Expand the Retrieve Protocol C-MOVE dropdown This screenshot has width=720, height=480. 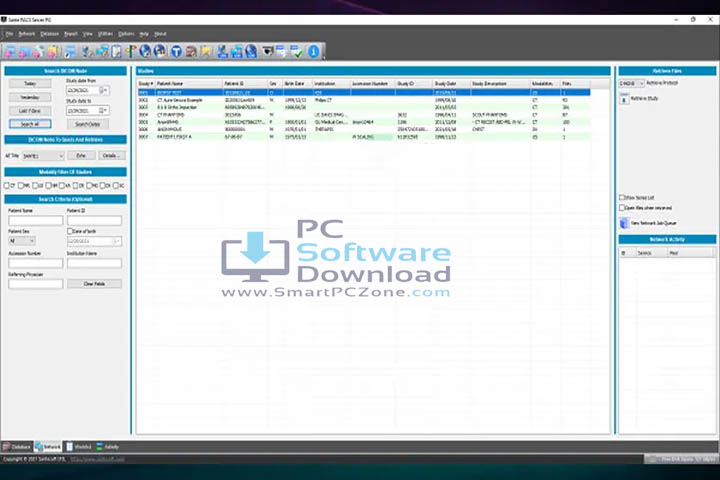tap(641, 84)
